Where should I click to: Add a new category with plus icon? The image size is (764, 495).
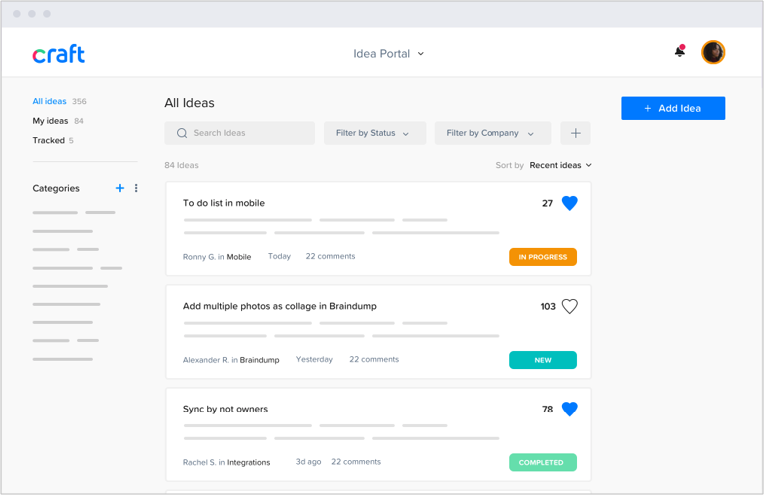click(120, 188)
